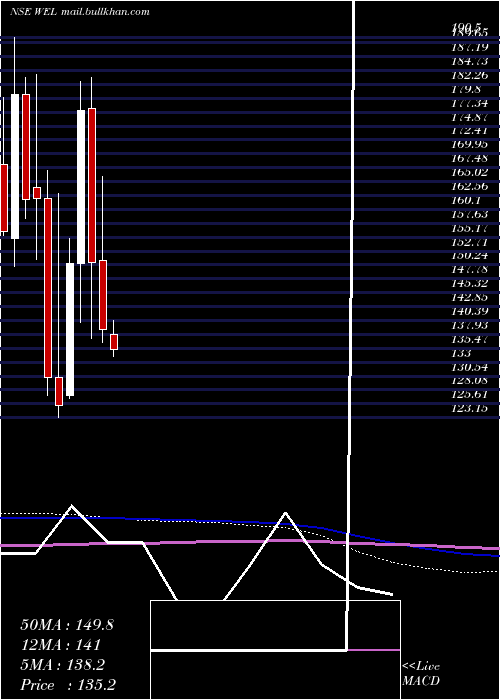This screenshot has height=700, width=500.
Task: Click the longest red candlestick falling to 130
Action: coord(48,288)
